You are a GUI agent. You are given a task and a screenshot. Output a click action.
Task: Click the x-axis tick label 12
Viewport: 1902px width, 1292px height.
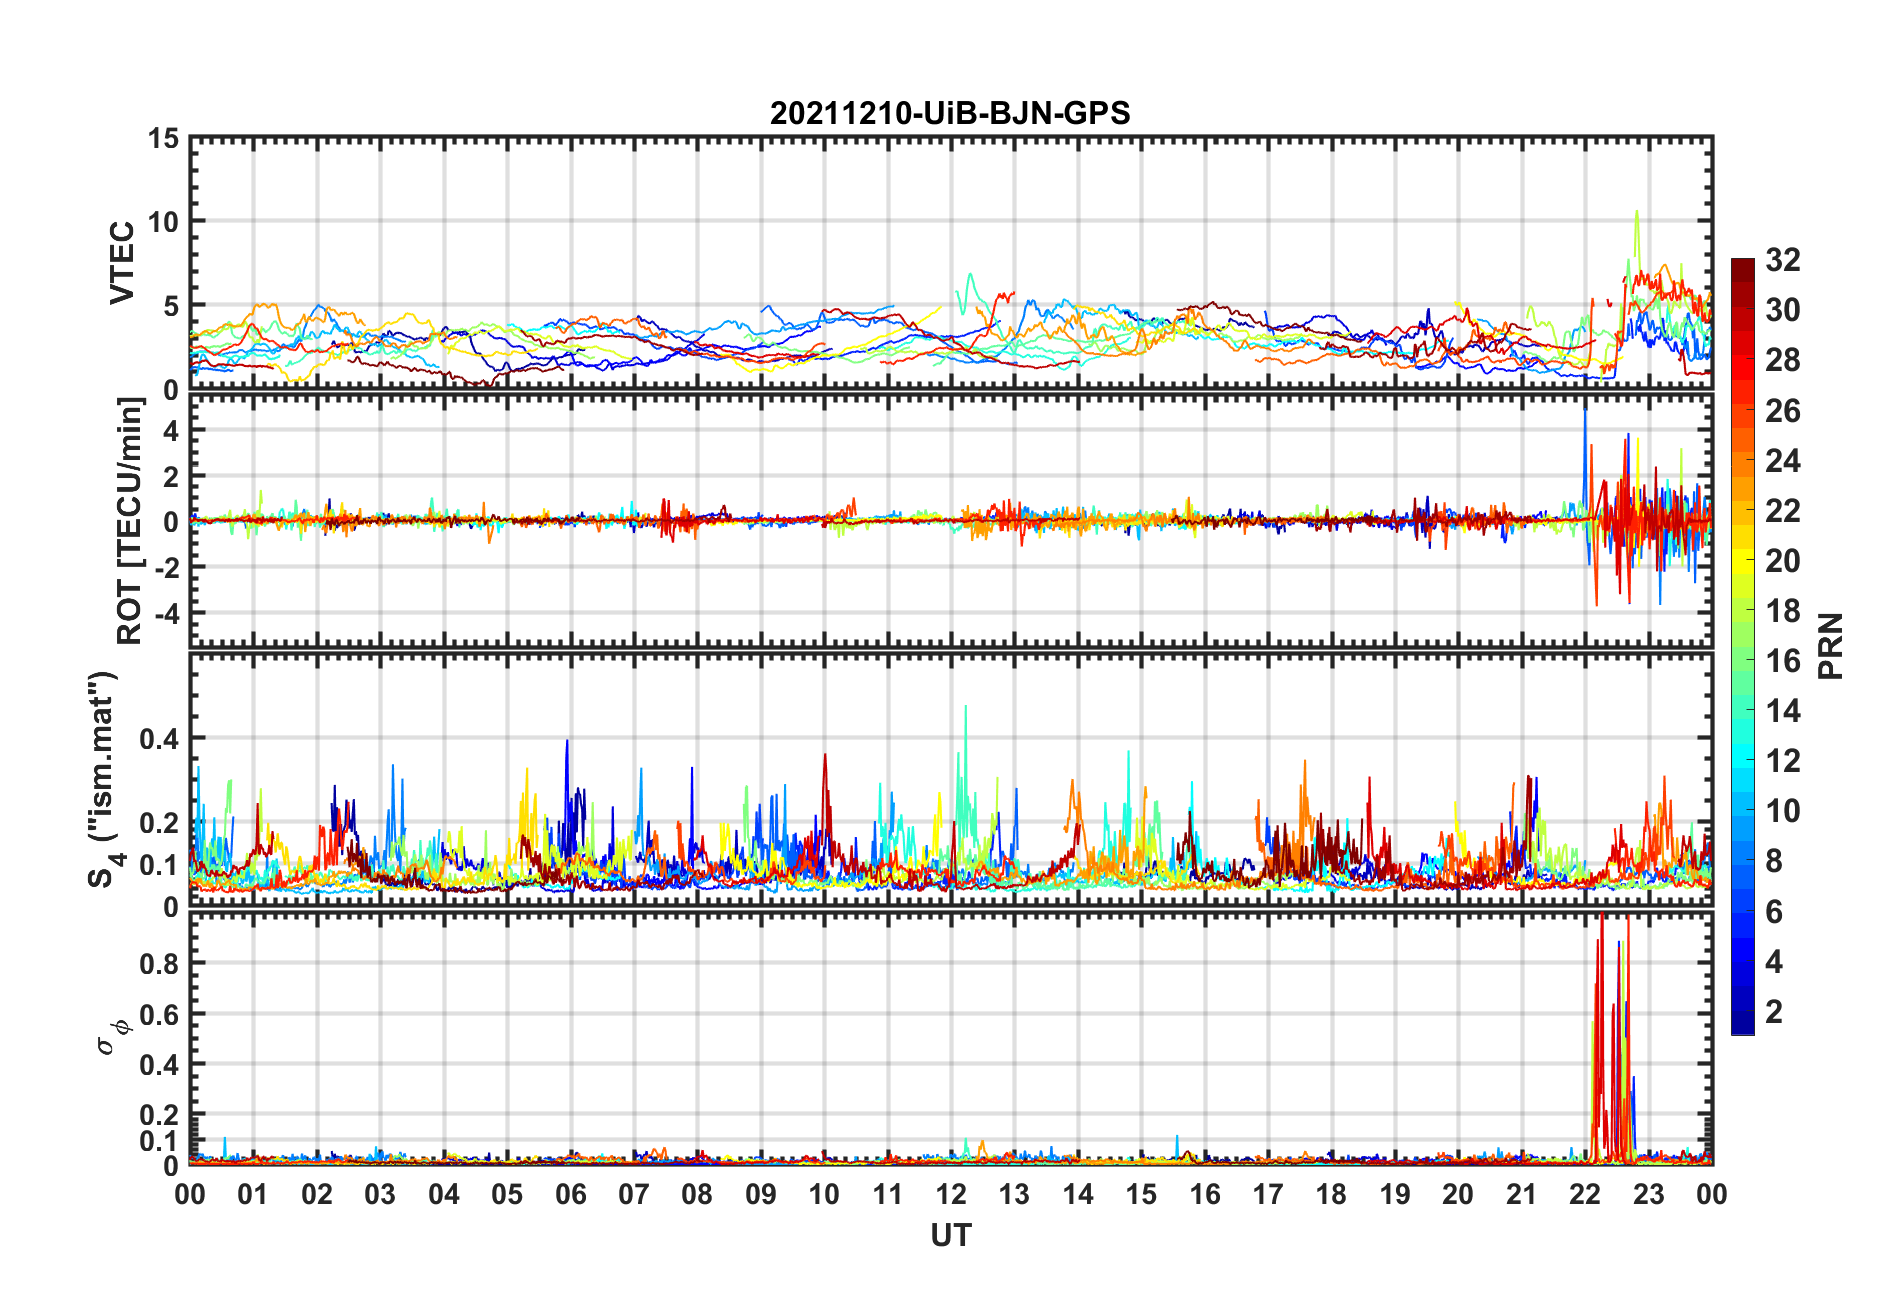951,1194
